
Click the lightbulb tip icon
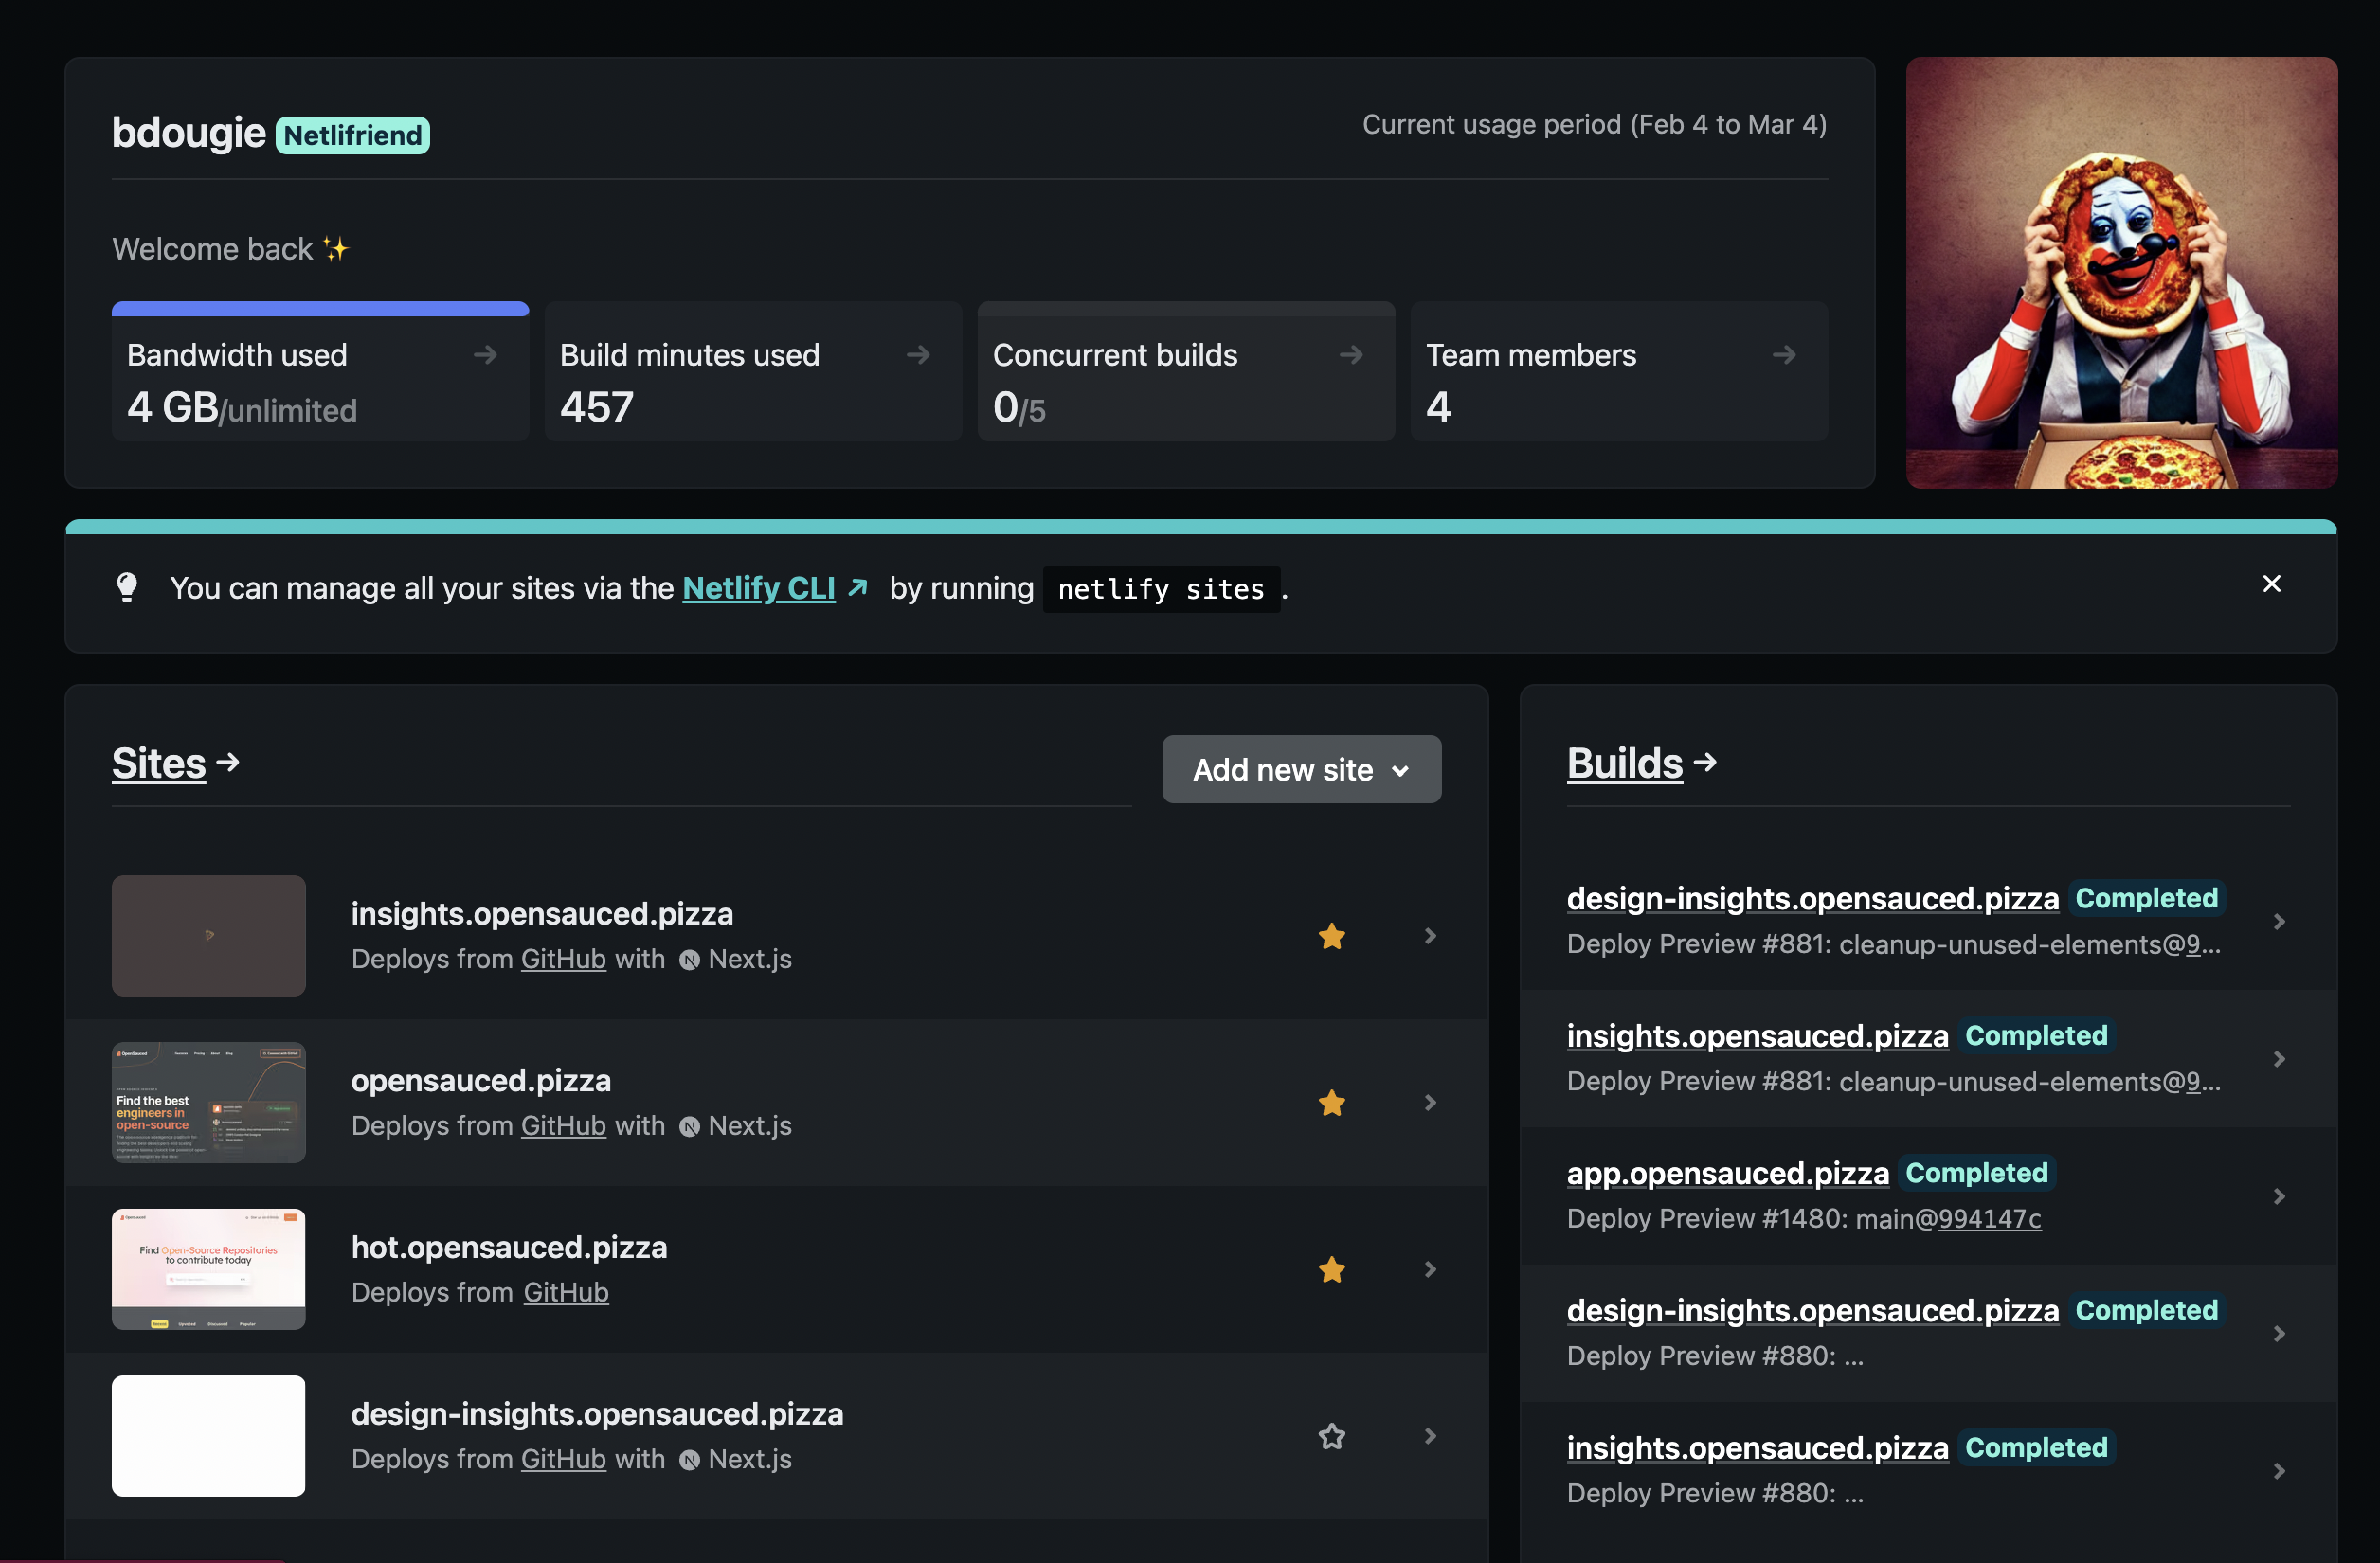(x=127, y=587)
